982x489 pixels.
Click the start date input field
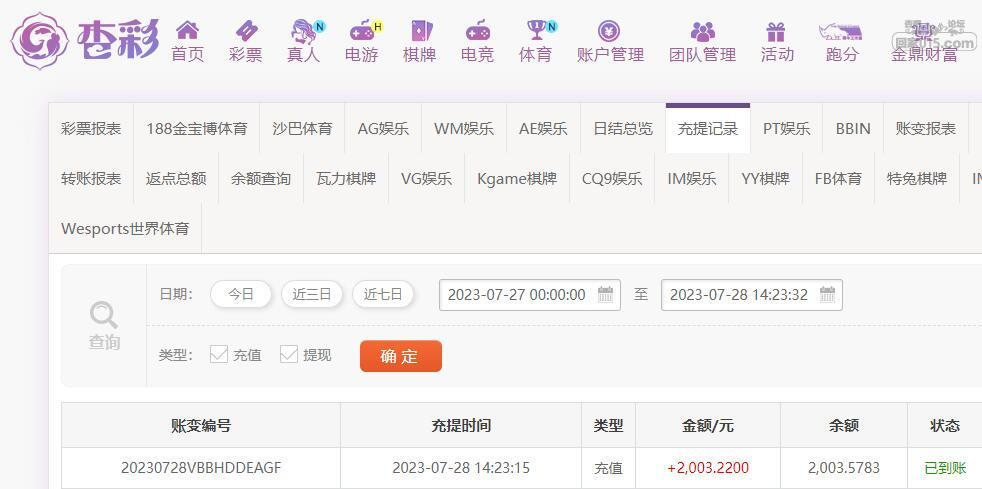coord(530,295)
